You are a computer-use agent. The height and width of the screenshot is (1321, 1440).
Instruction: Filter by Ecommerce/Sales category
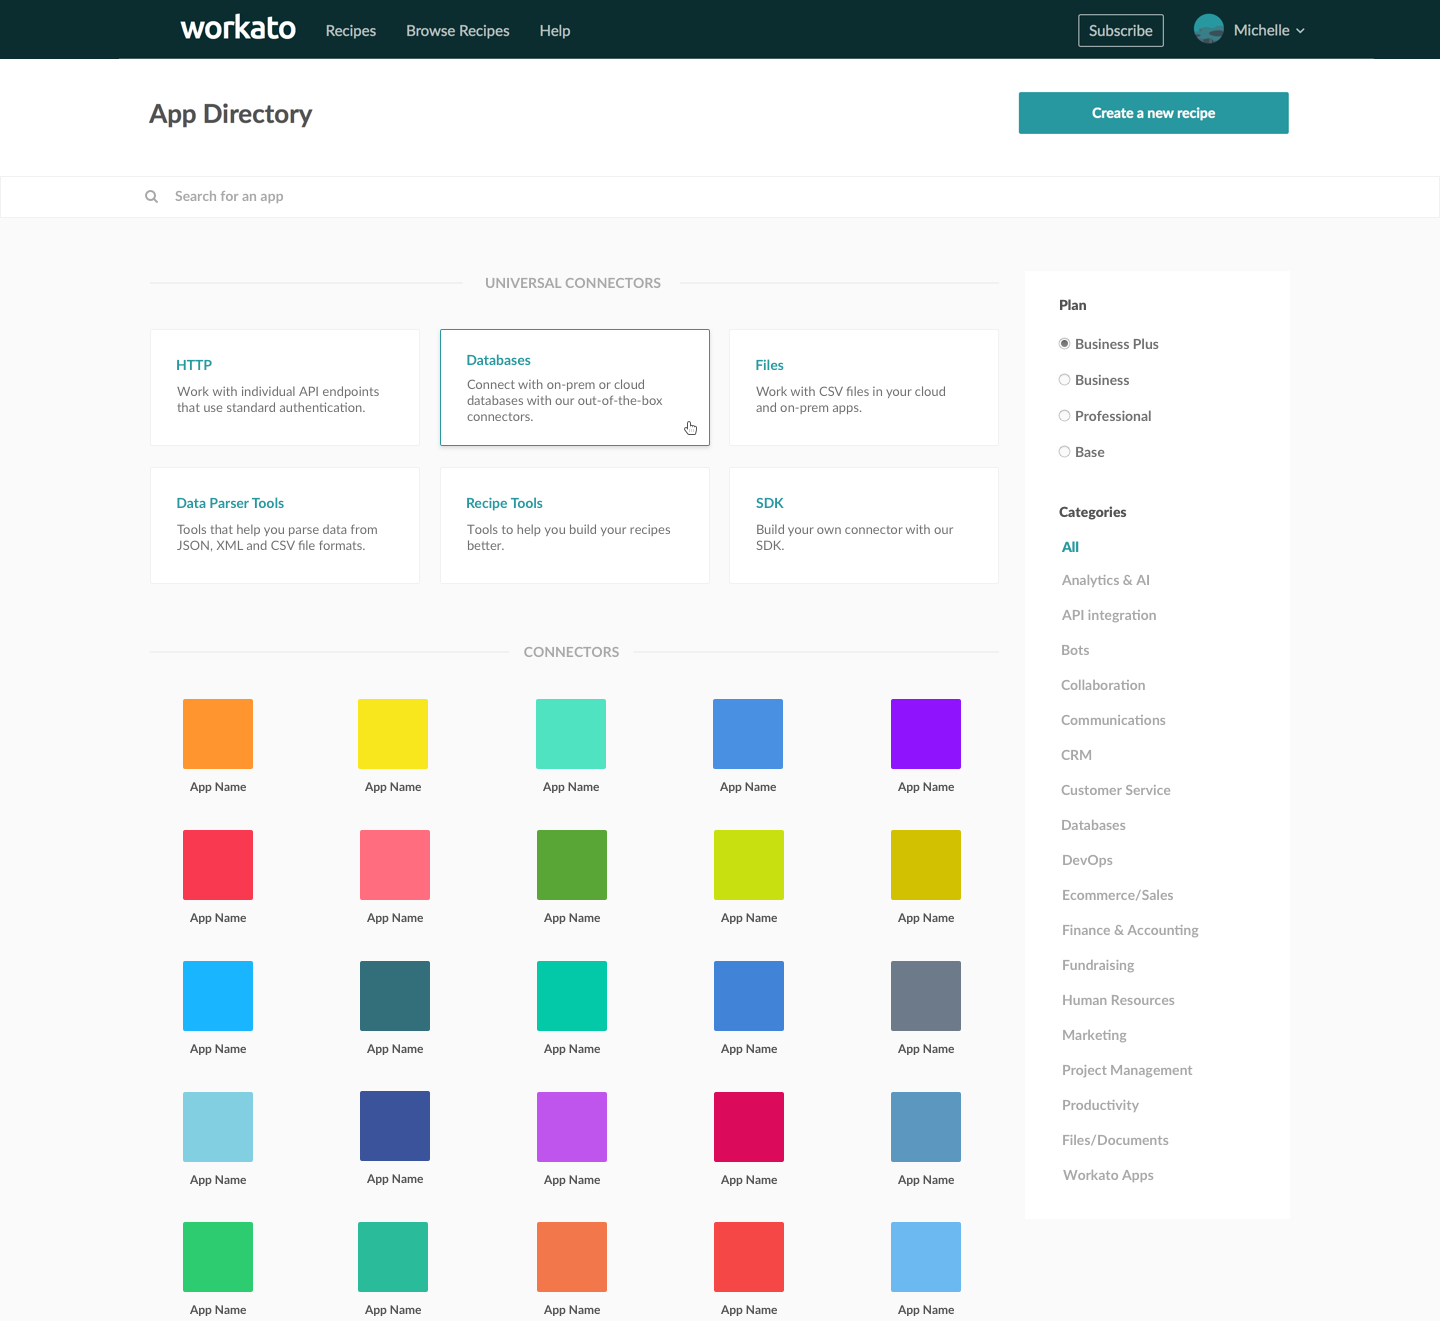tap(1117, 895)
